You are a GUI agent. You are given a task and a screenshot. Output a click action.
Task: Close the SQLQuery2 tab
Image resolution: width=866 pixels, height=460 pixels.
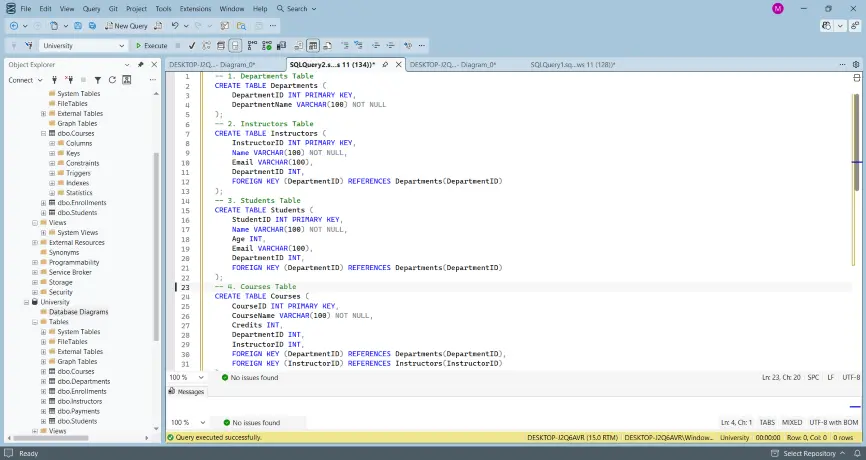coord(398,65)
